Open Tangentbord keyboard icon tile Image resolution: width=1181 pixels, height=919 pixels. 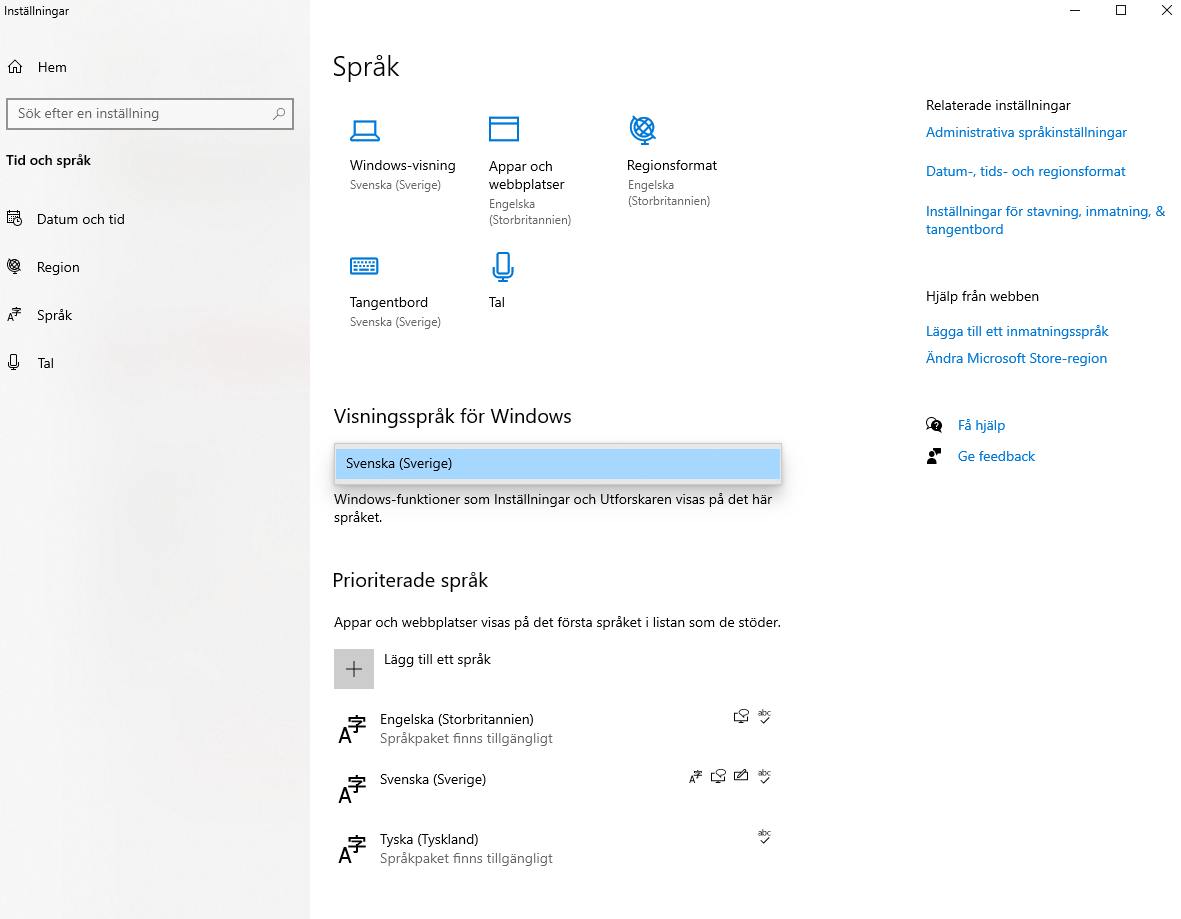pyautogui.click(x=364, y=266)
